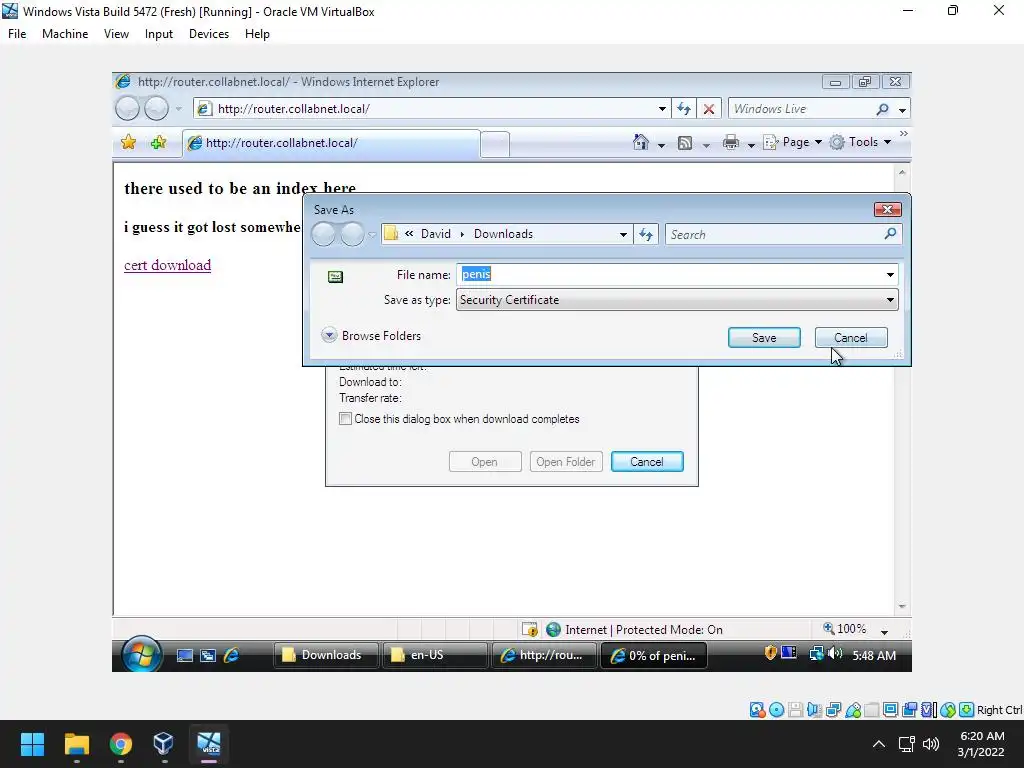Click the Switch between windows quick launch icon
The height and width of the screenshot is (768, 1024).
pyautogui.click(x=208, y=655)
